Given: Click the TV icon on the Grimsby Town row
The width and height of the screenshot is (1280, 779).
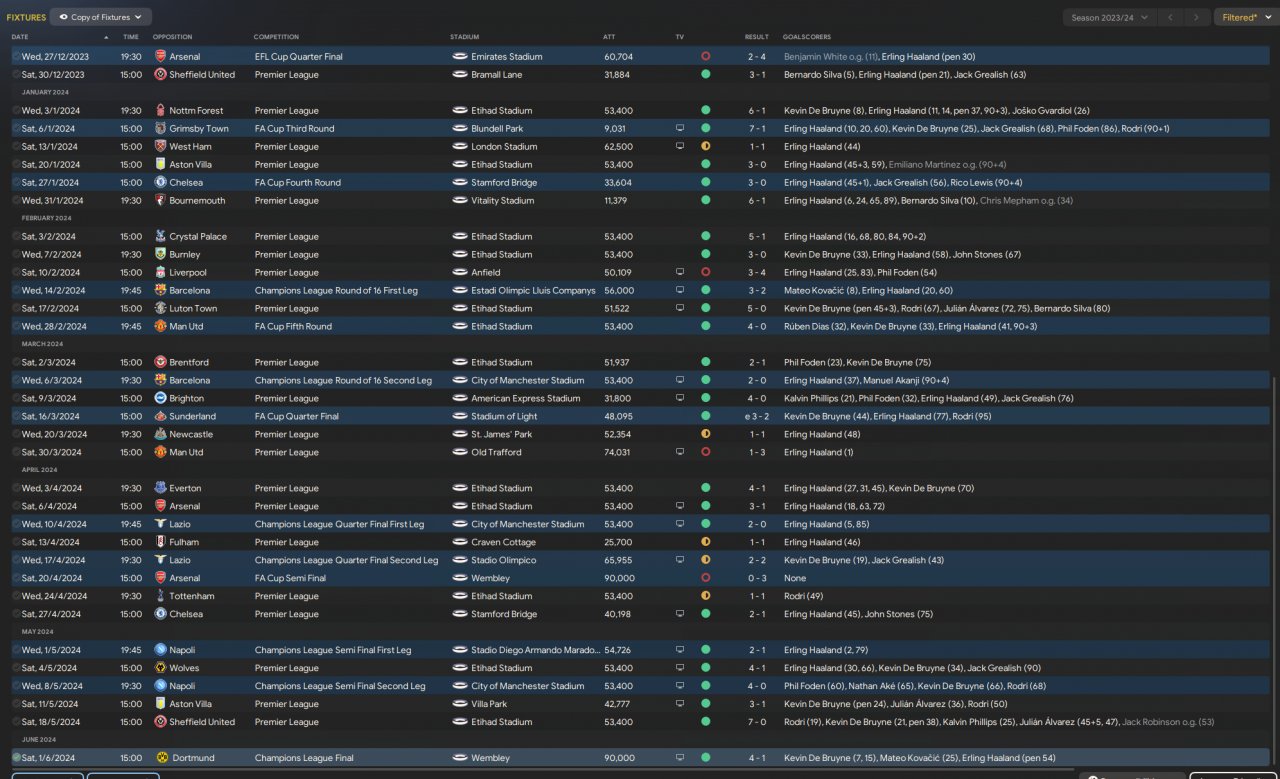Looking at the screenshot, I should 680,129.
